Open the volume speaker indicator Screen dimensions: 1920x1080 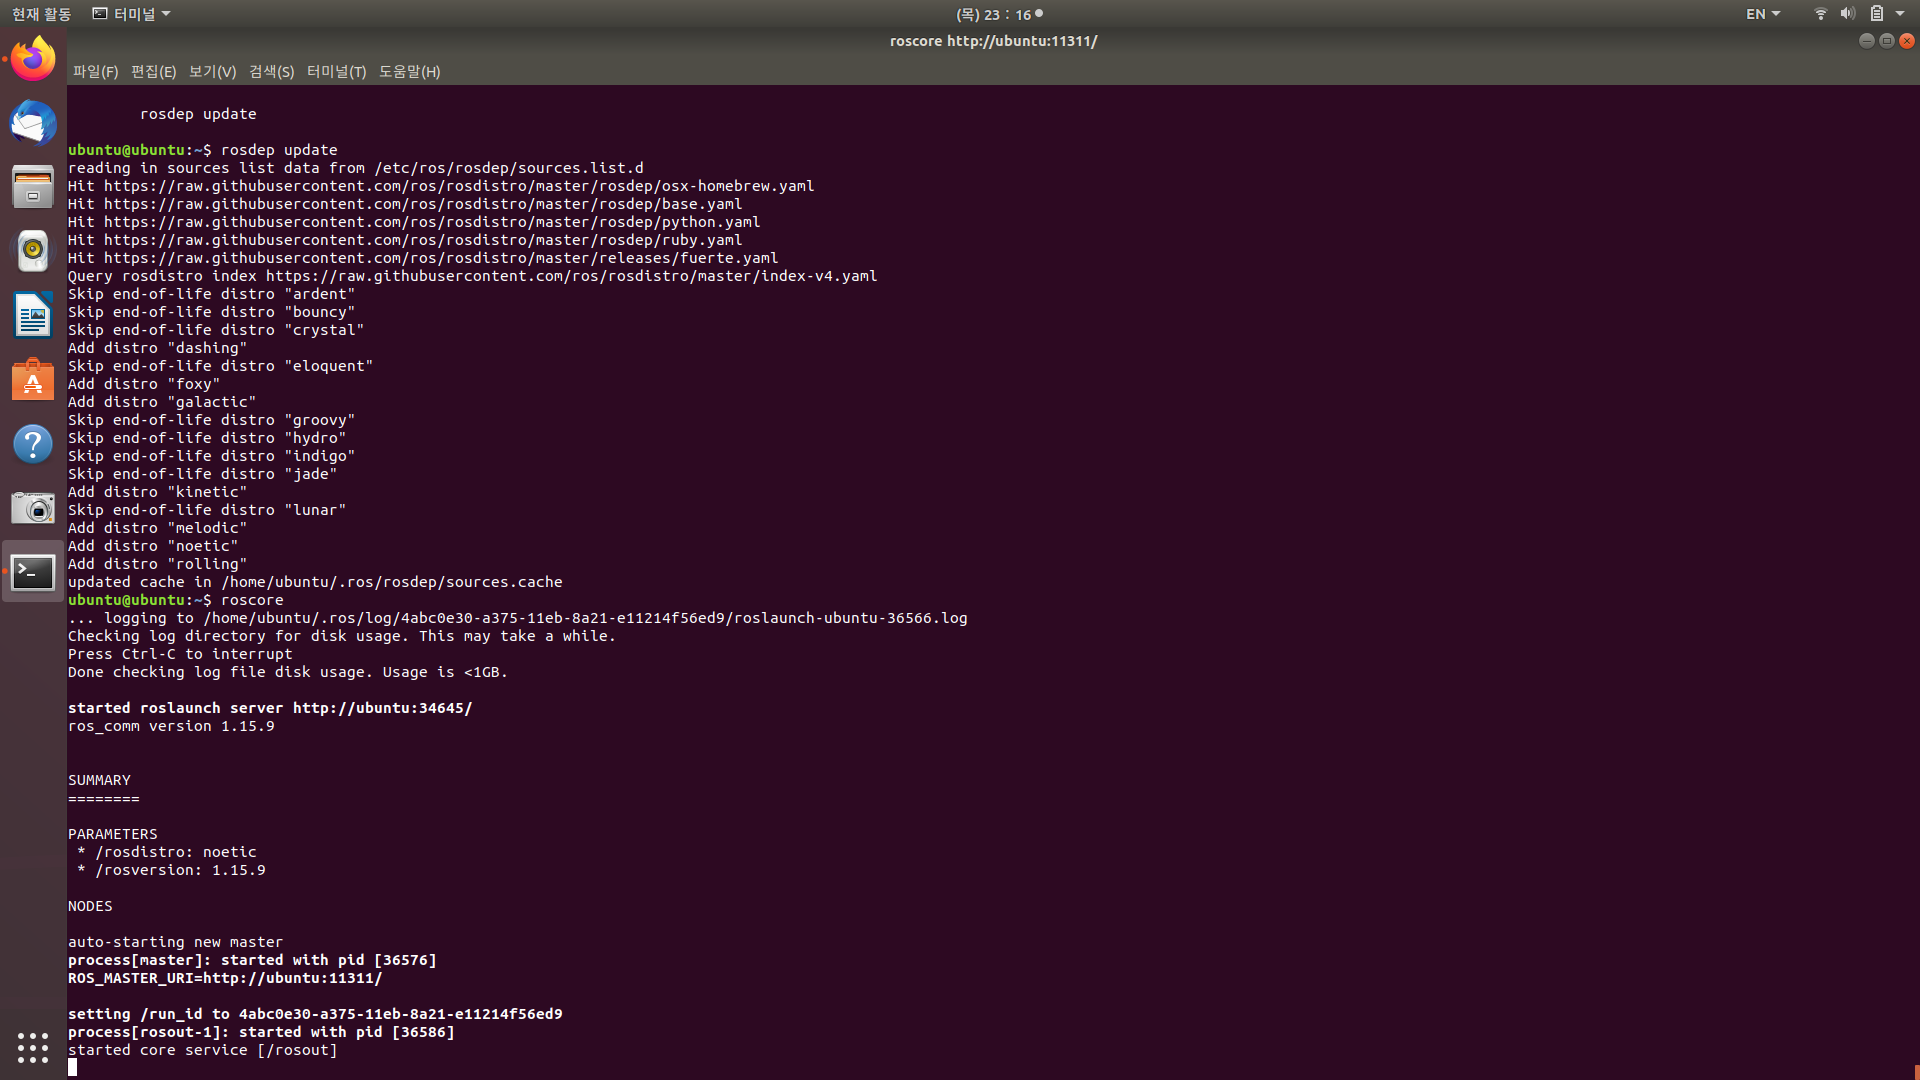click(x=1848, y=14)
